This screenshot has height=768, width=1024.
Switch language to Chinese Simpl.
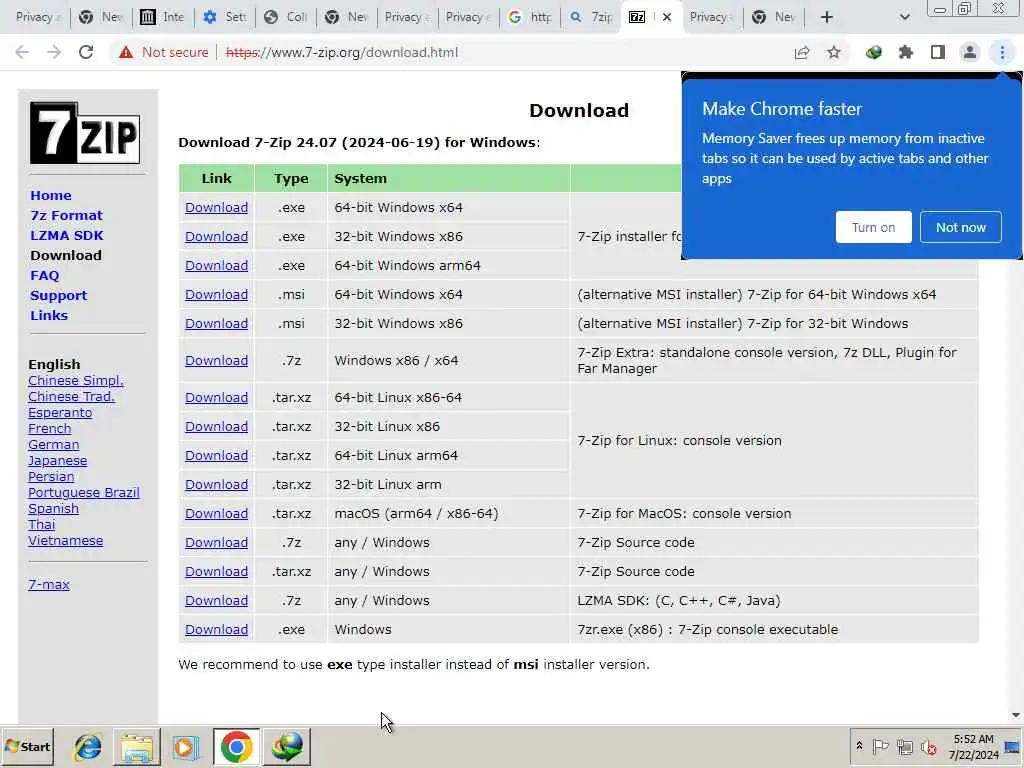(x=76, y=381)
